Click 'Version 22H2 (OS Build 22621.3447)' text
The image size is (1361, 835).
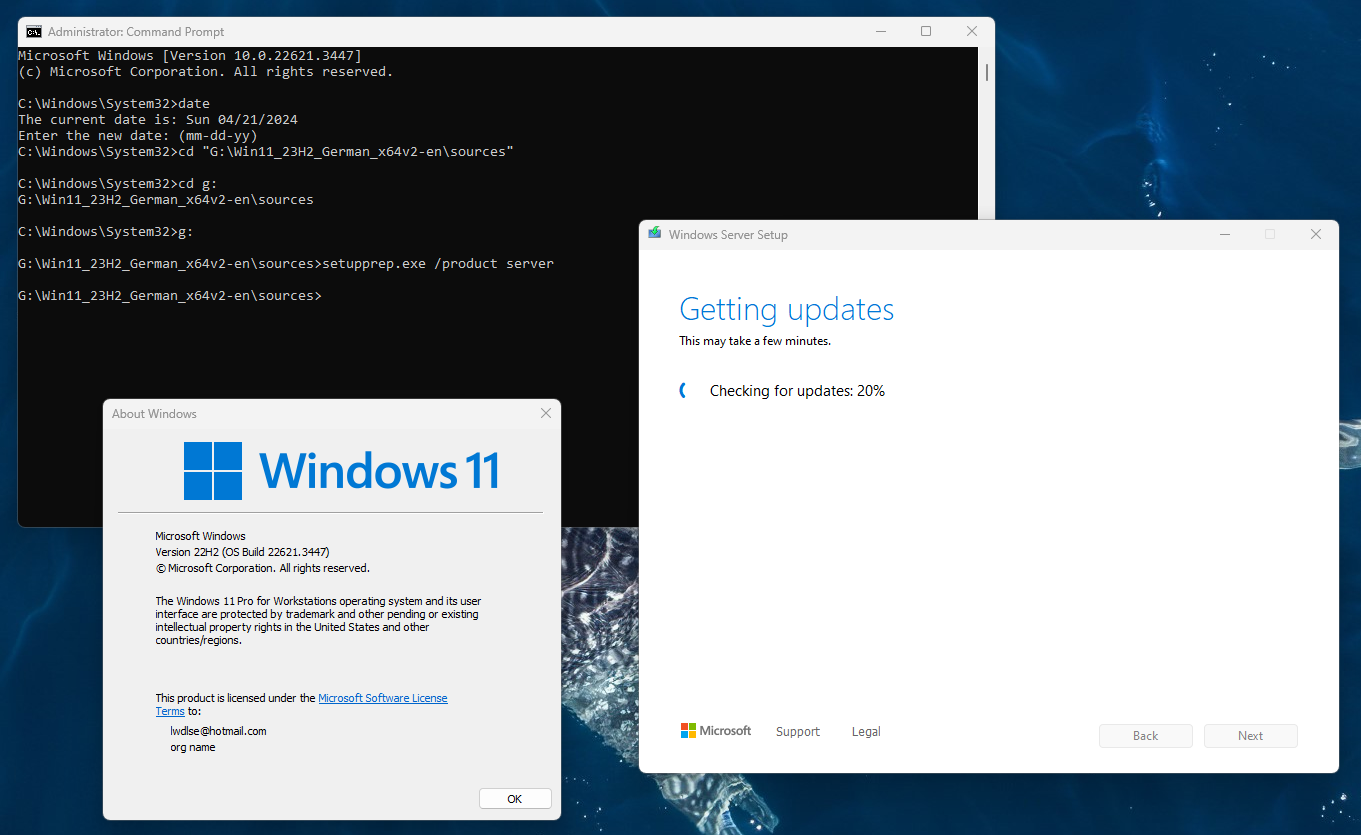(243, 552)
